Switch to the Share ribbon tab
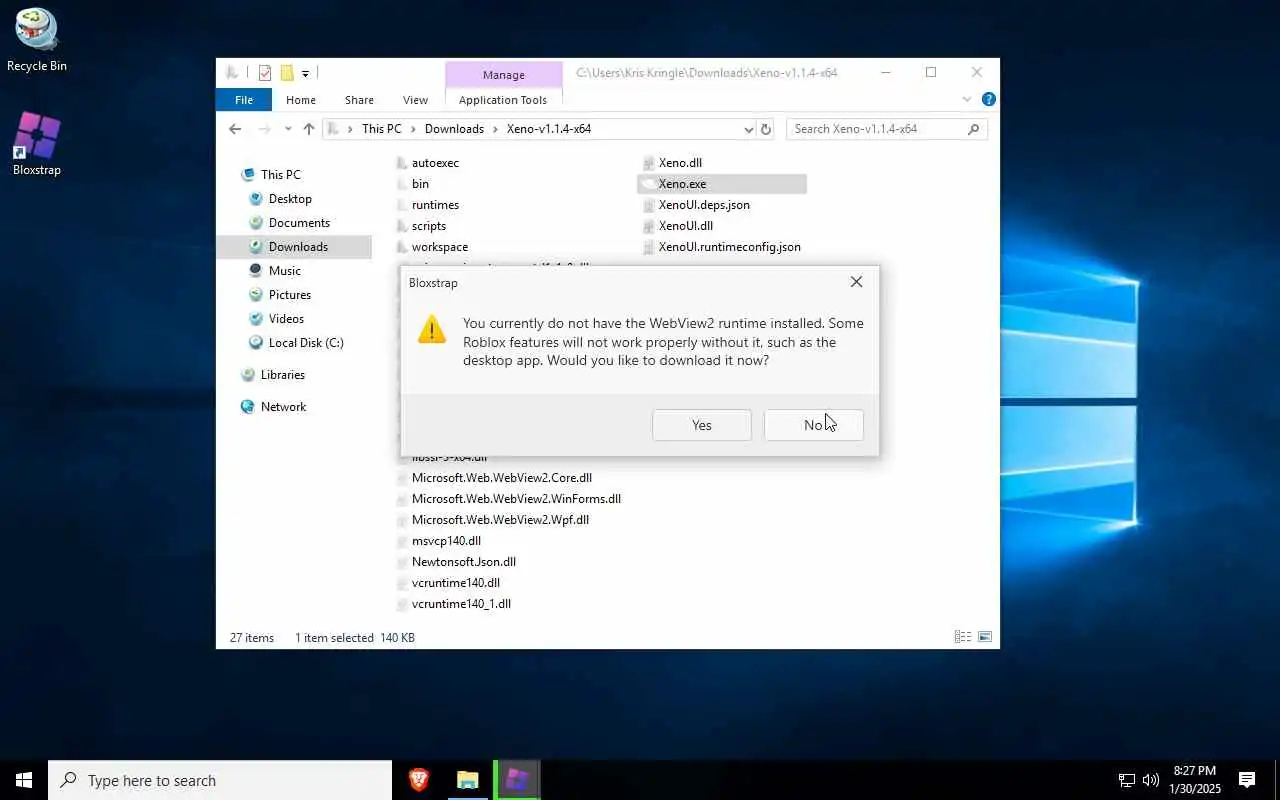 [359, 100]
